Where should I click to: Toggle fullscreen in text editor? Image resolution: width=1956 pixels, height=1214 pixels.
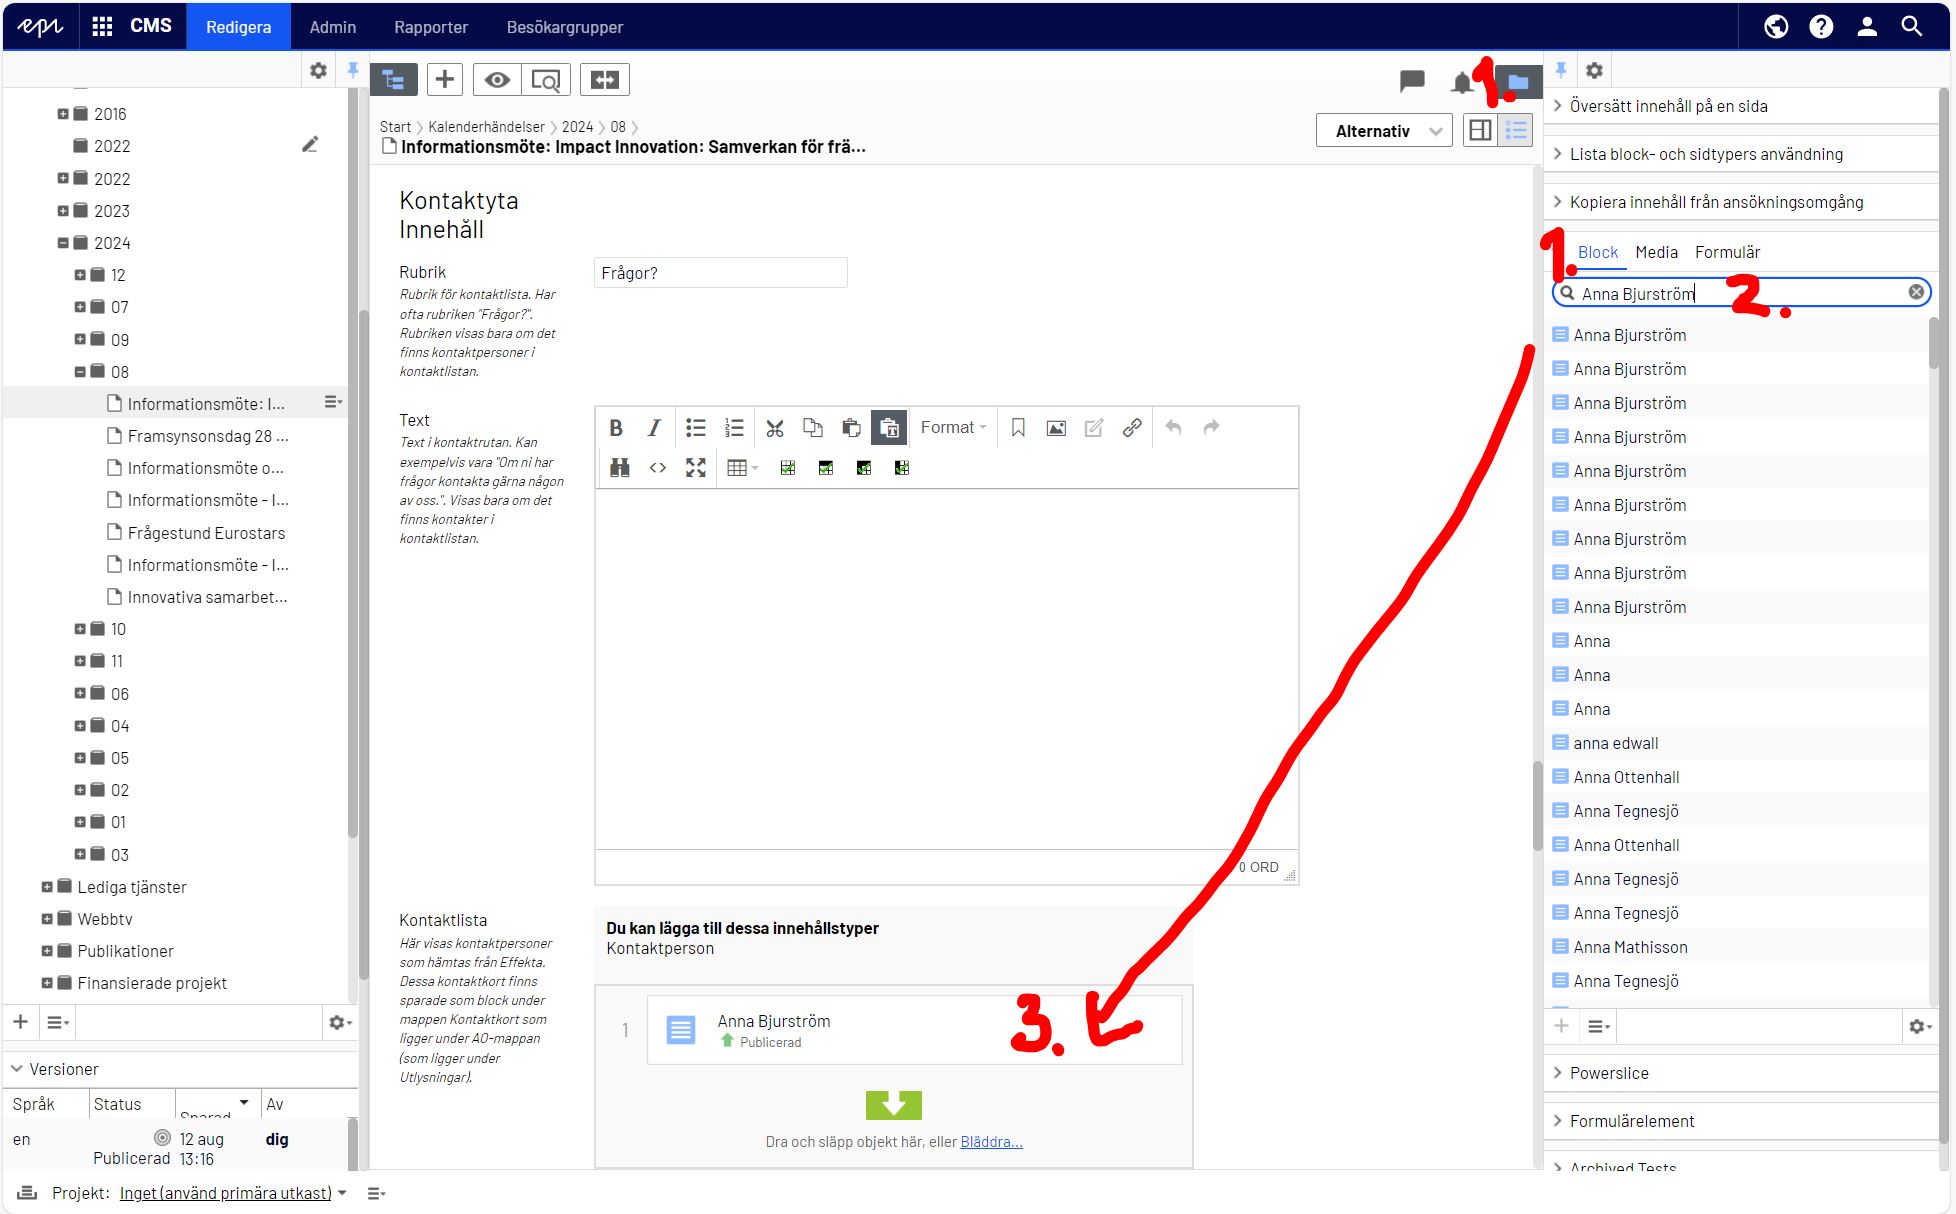coord(696,468)
